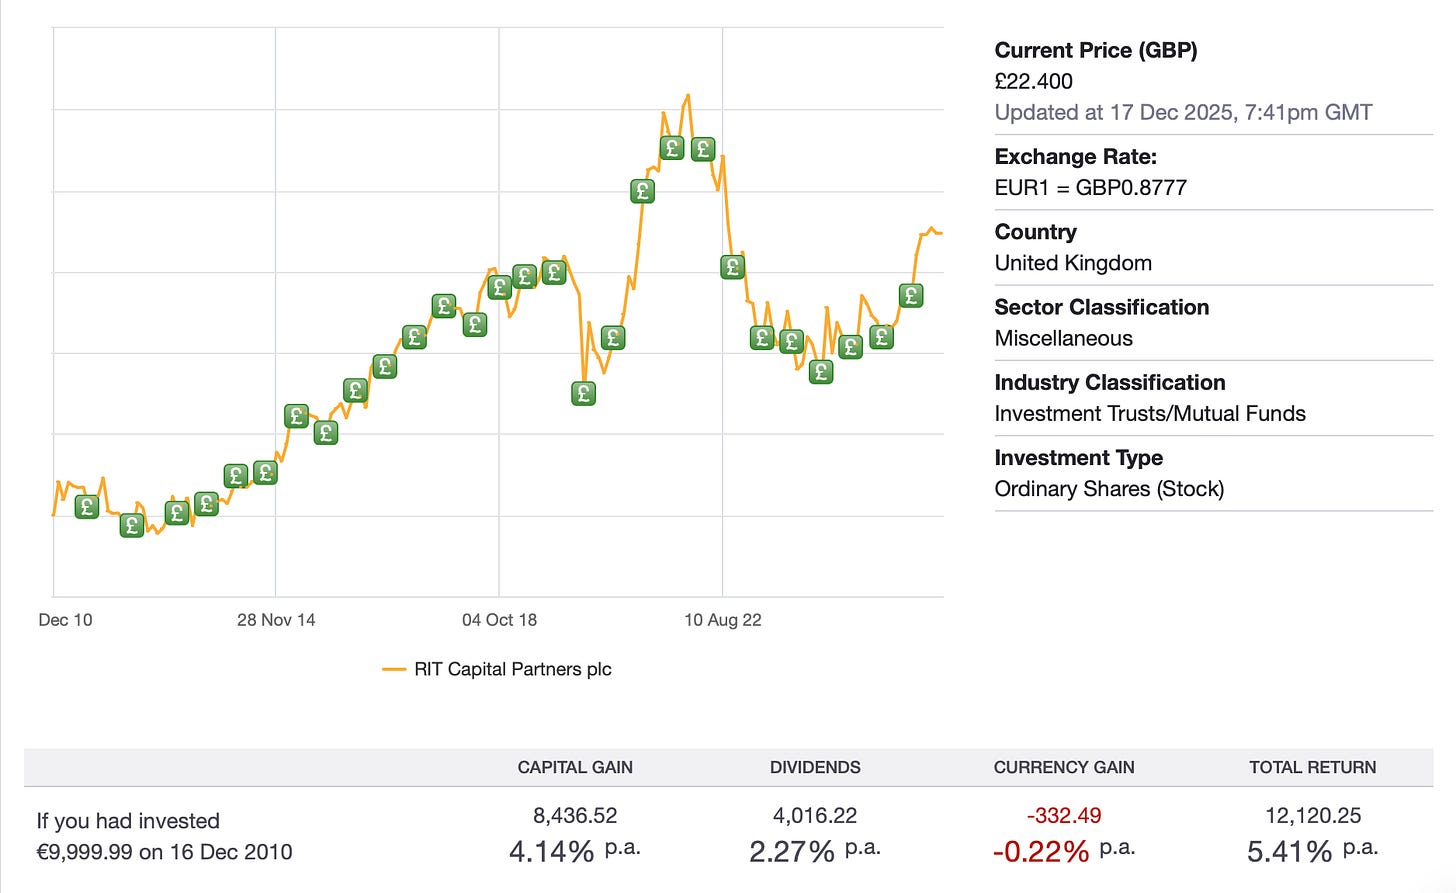
Task: Click the 'Dec 10' axis date label
Action: click(65, 620)
